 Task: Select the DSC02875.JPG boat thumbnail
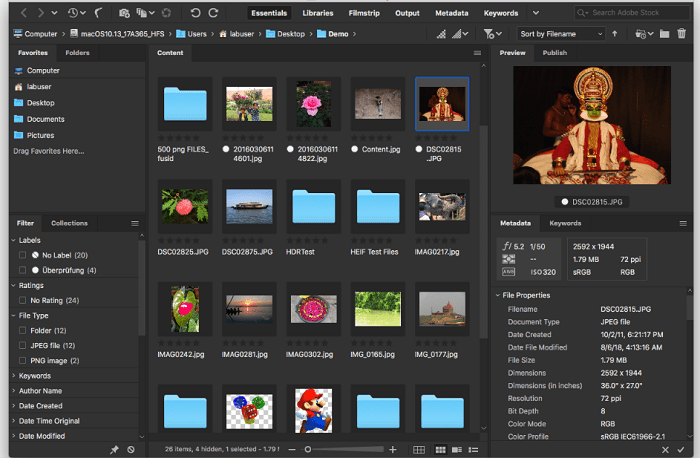[249, 206]
